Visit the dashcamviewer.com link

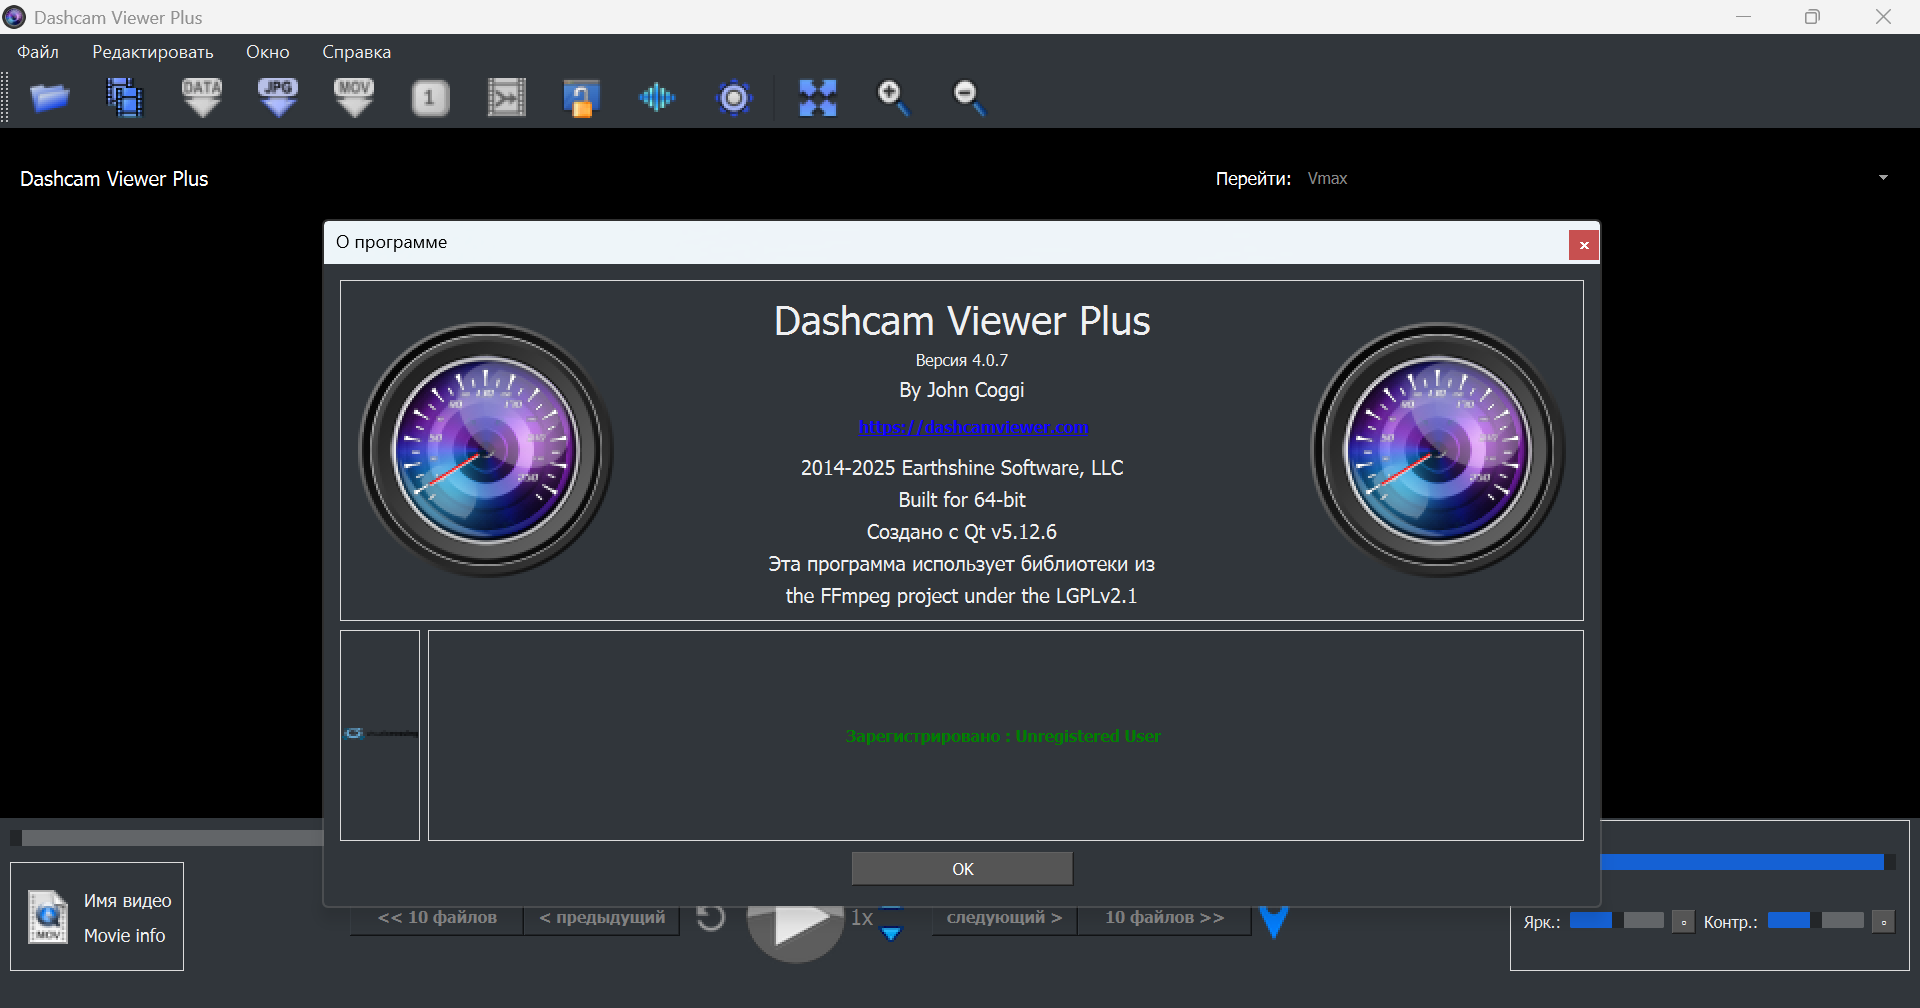click(x=973, y=427)
